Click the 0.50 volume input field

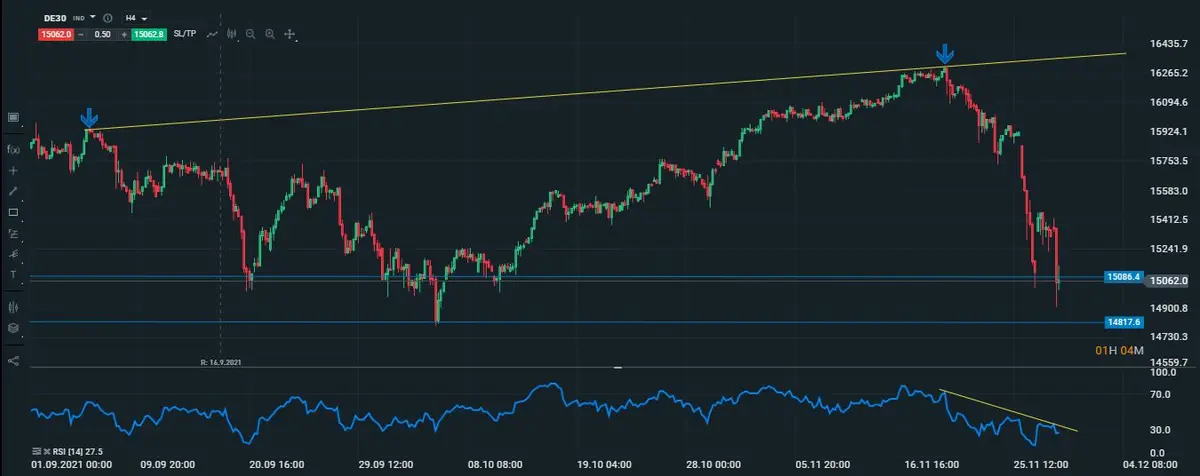[101, 34]
